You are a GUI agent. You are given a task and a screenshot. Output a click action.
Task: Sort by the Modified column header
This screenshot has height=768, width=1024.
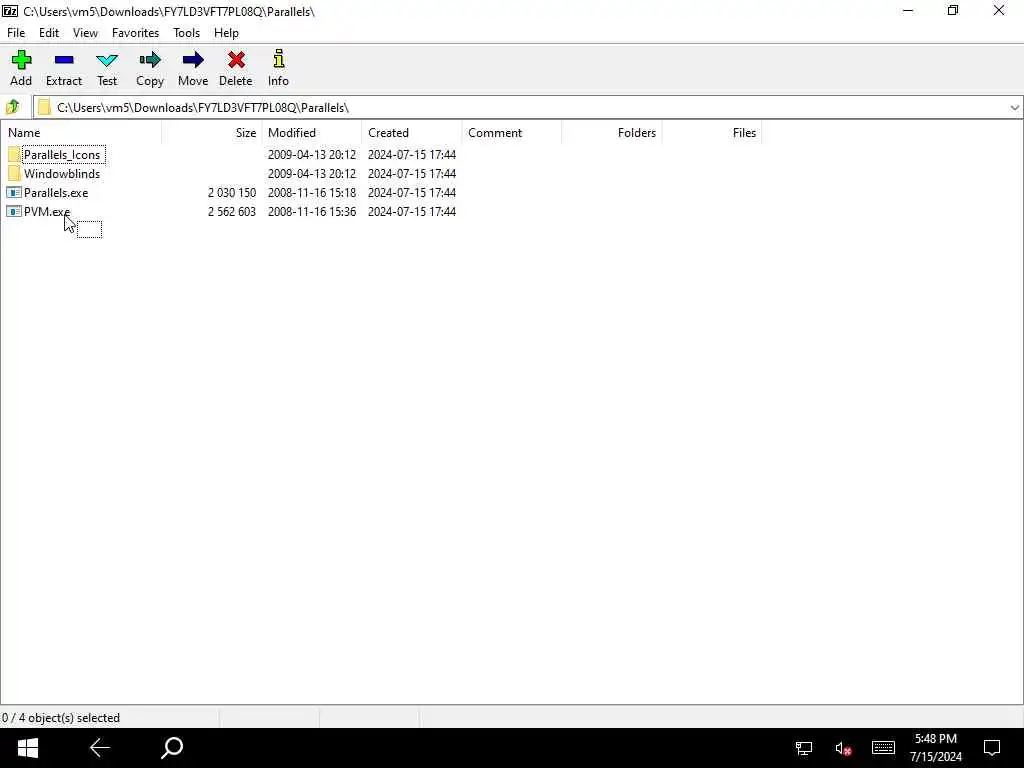(x=312, y=133)
